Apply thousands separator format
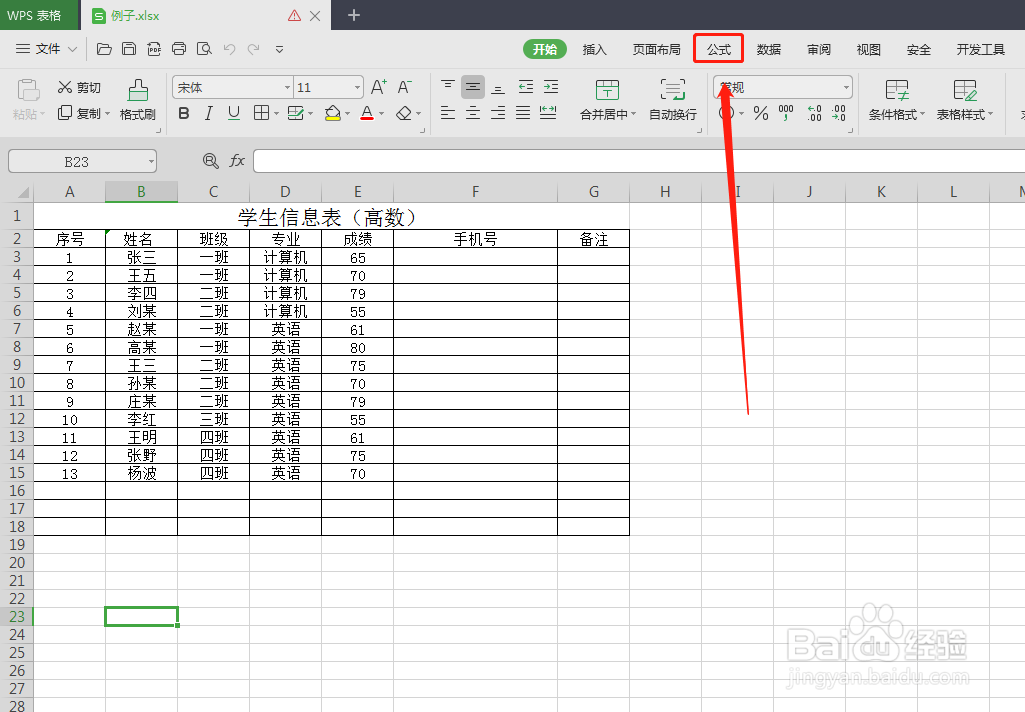 pos(786,114)
